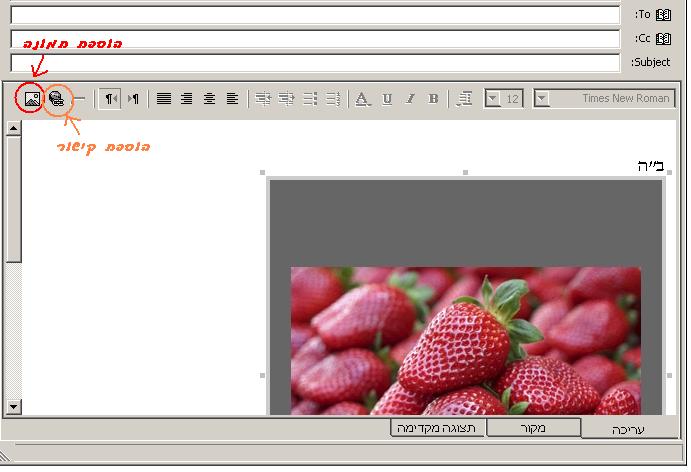
Task: Open the Times New Roman font dropdown
Action: (x=542, y=99)
